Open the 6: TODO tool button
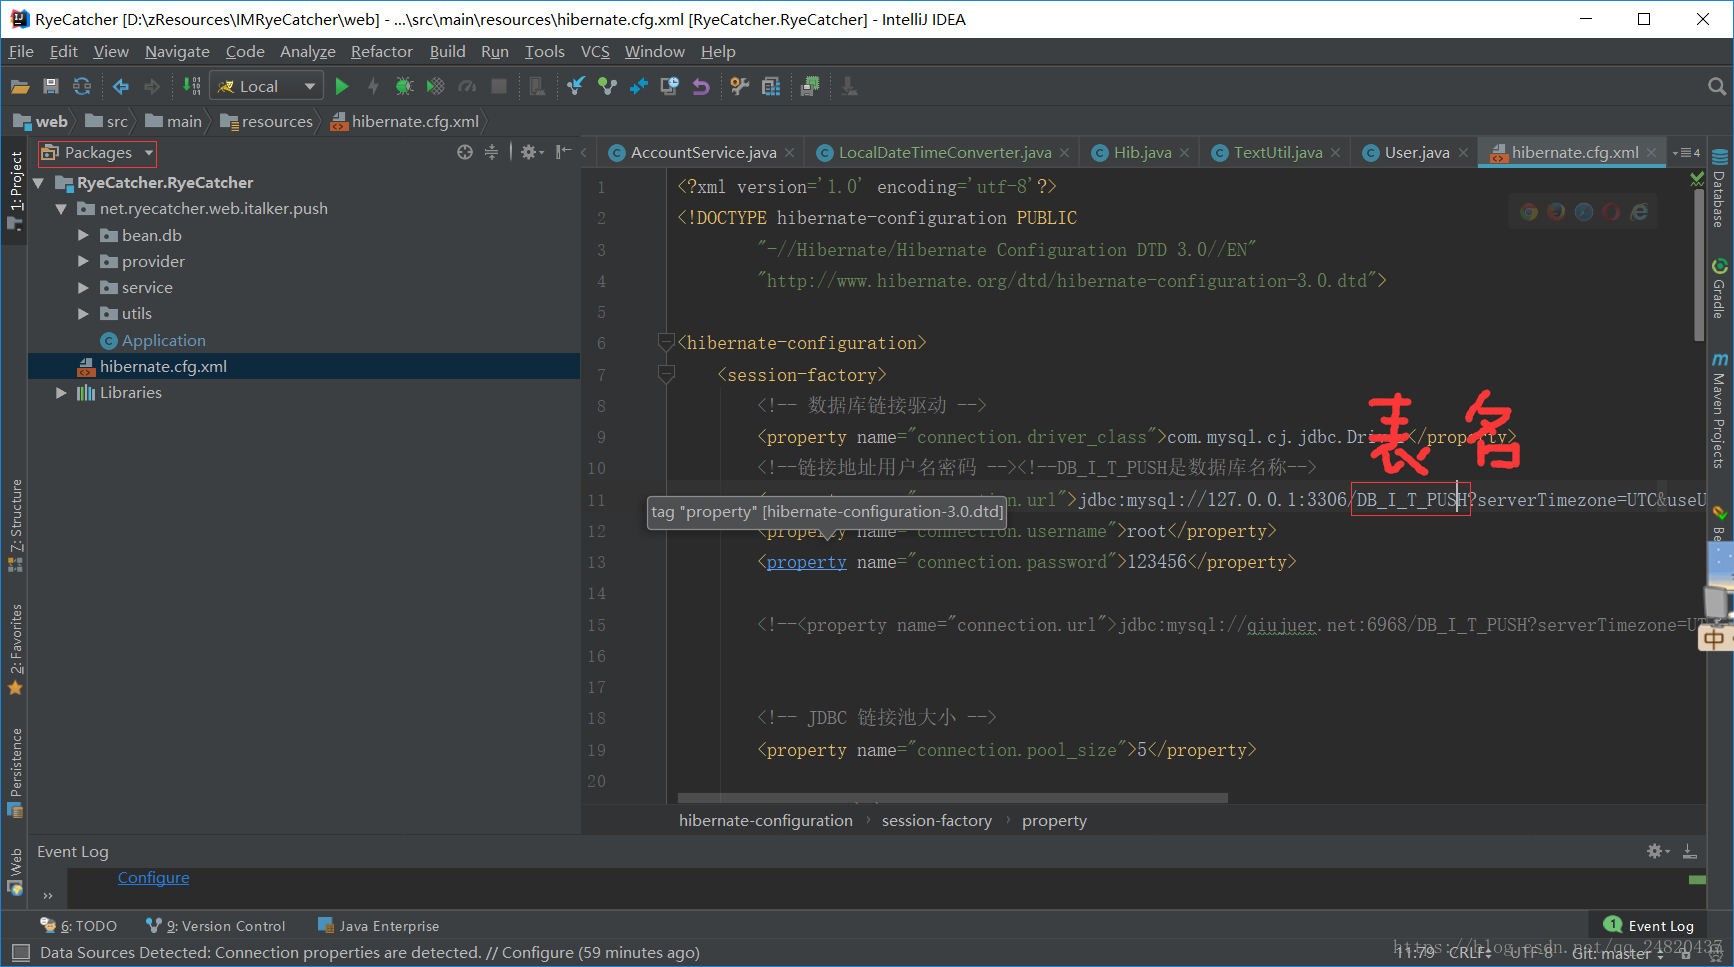The width and height of the screenshot is (1734, 967). click(x=79, y=926)
